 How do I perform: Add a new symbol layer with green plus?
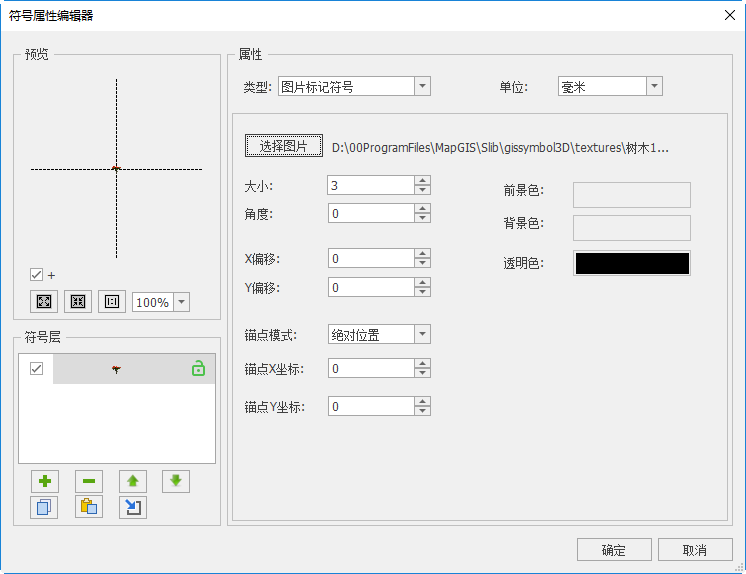click(x=44, y=481)
